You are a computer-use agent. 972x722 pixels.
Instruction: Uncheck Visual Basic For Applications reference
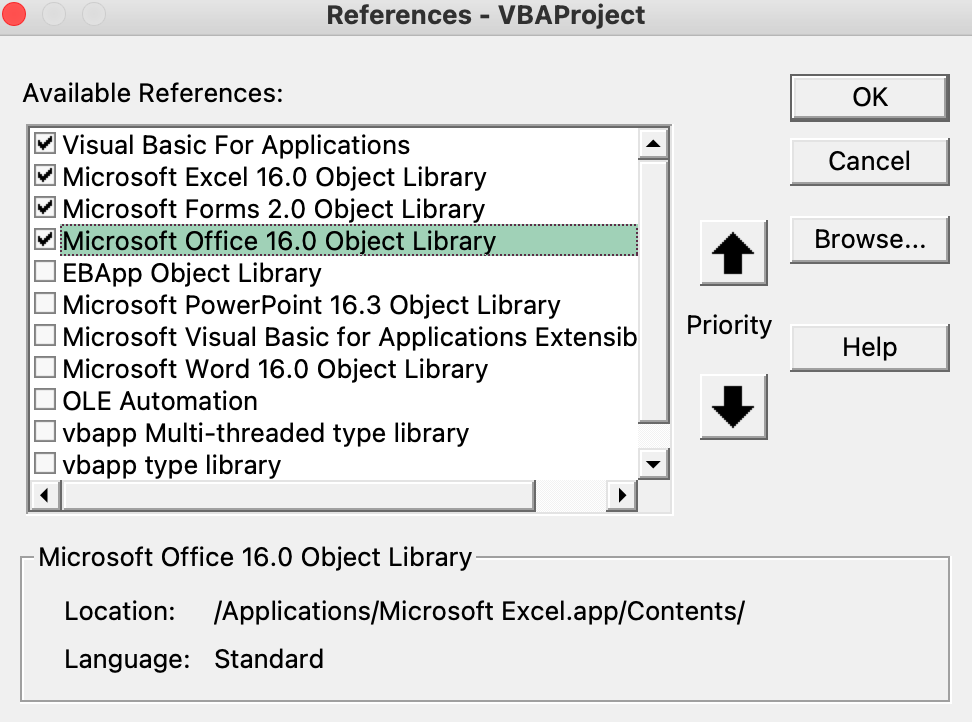pos(45,144)
